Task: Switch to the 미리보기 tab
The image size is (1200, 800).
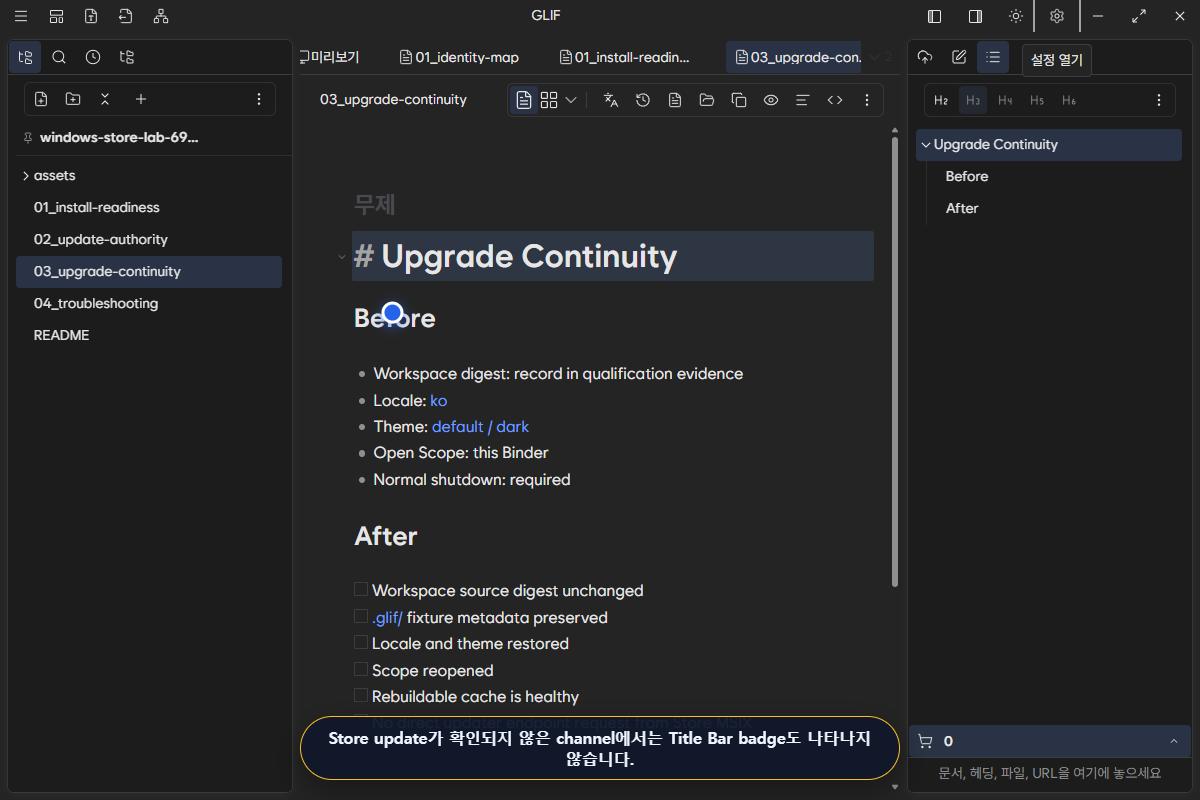Action: pos(331,57)
